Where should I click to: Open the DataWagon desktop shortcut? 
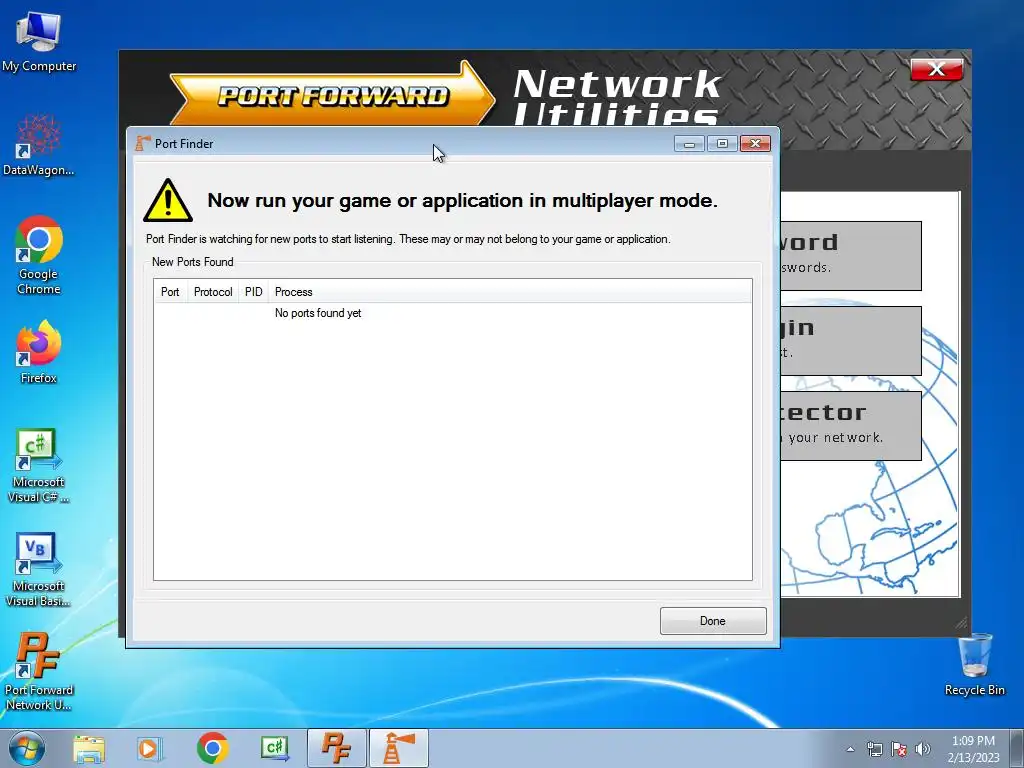tap(39, 145)
